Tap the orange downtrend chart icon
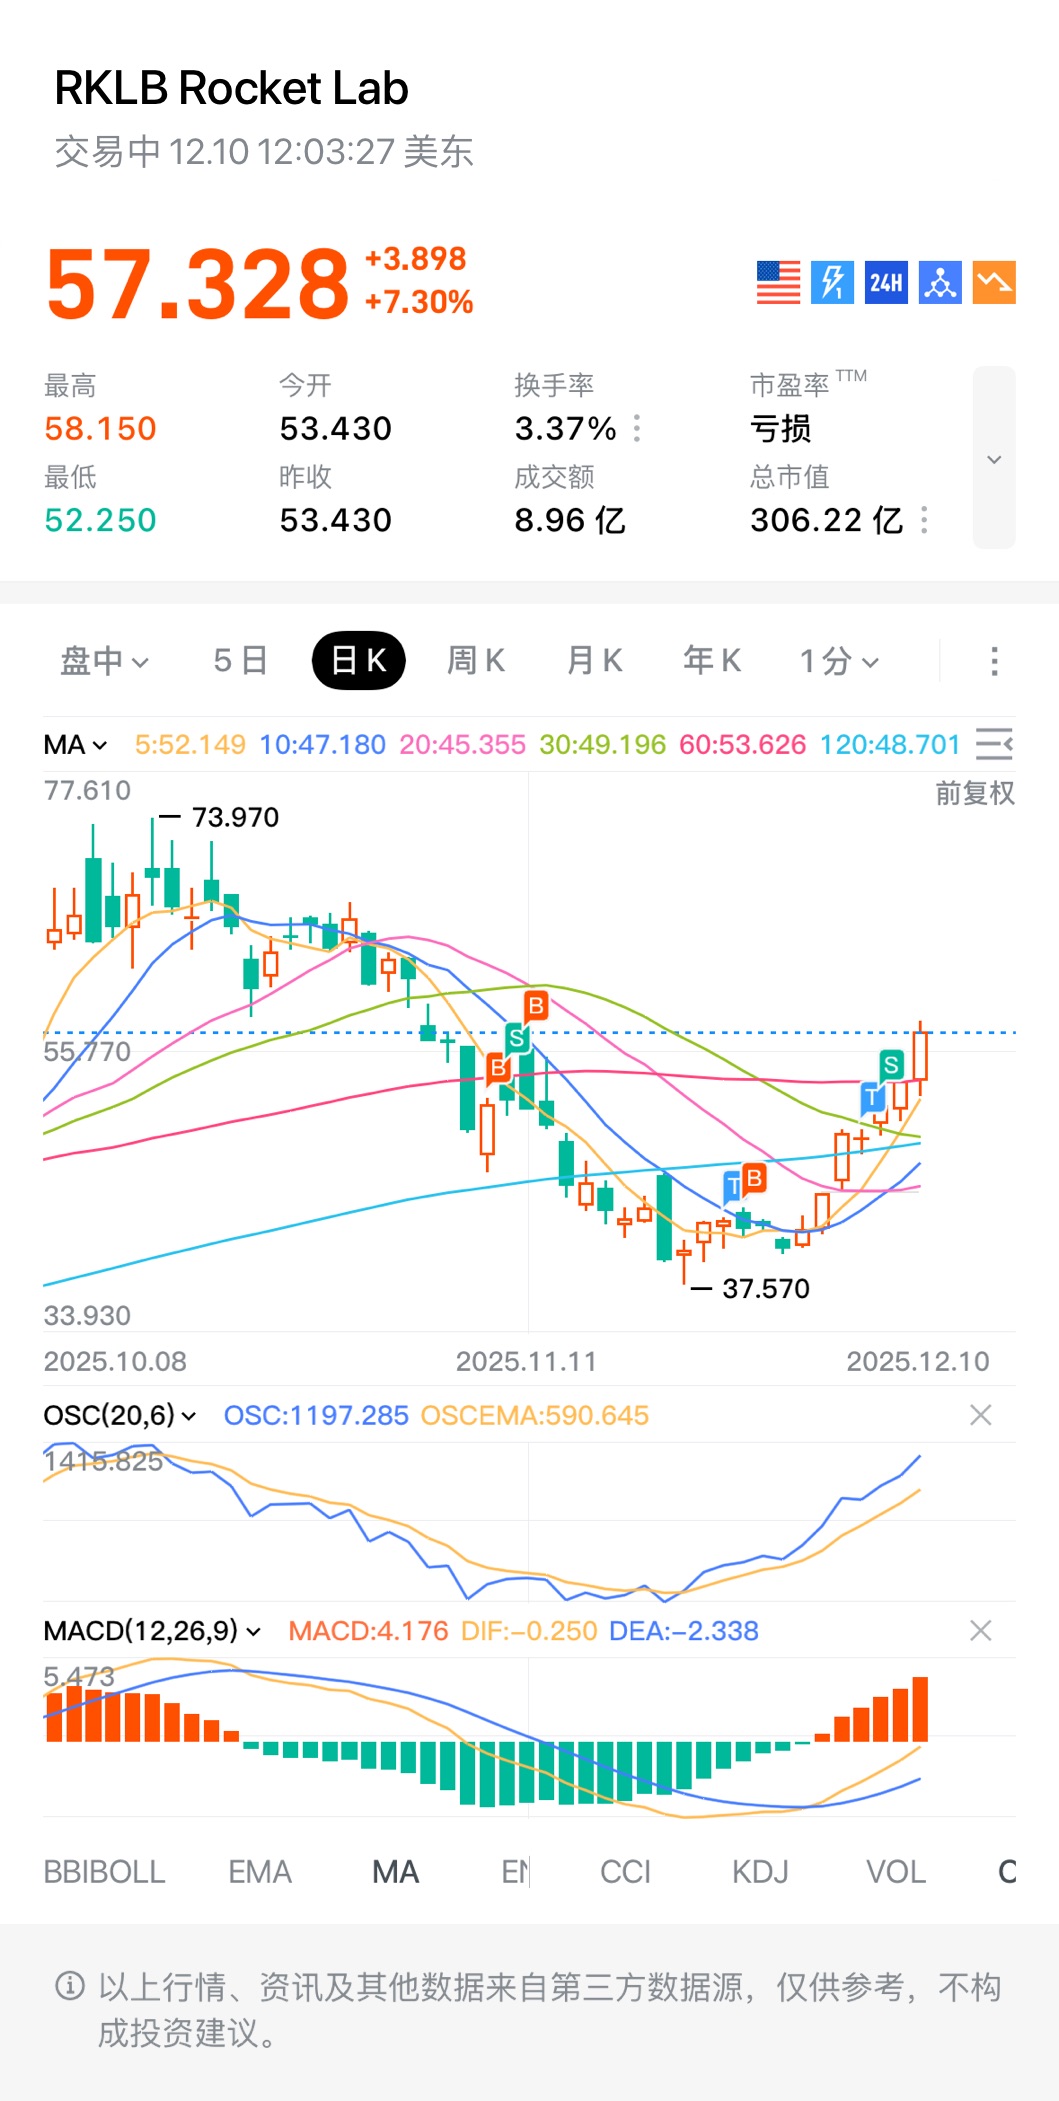 tap(994, 282)
